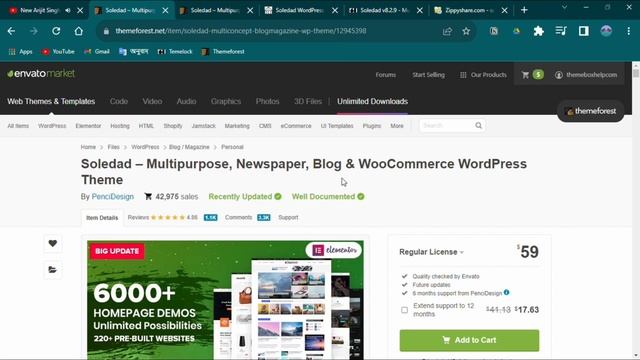
Task: Click the search magnifier icon
Action: point(478,126)
